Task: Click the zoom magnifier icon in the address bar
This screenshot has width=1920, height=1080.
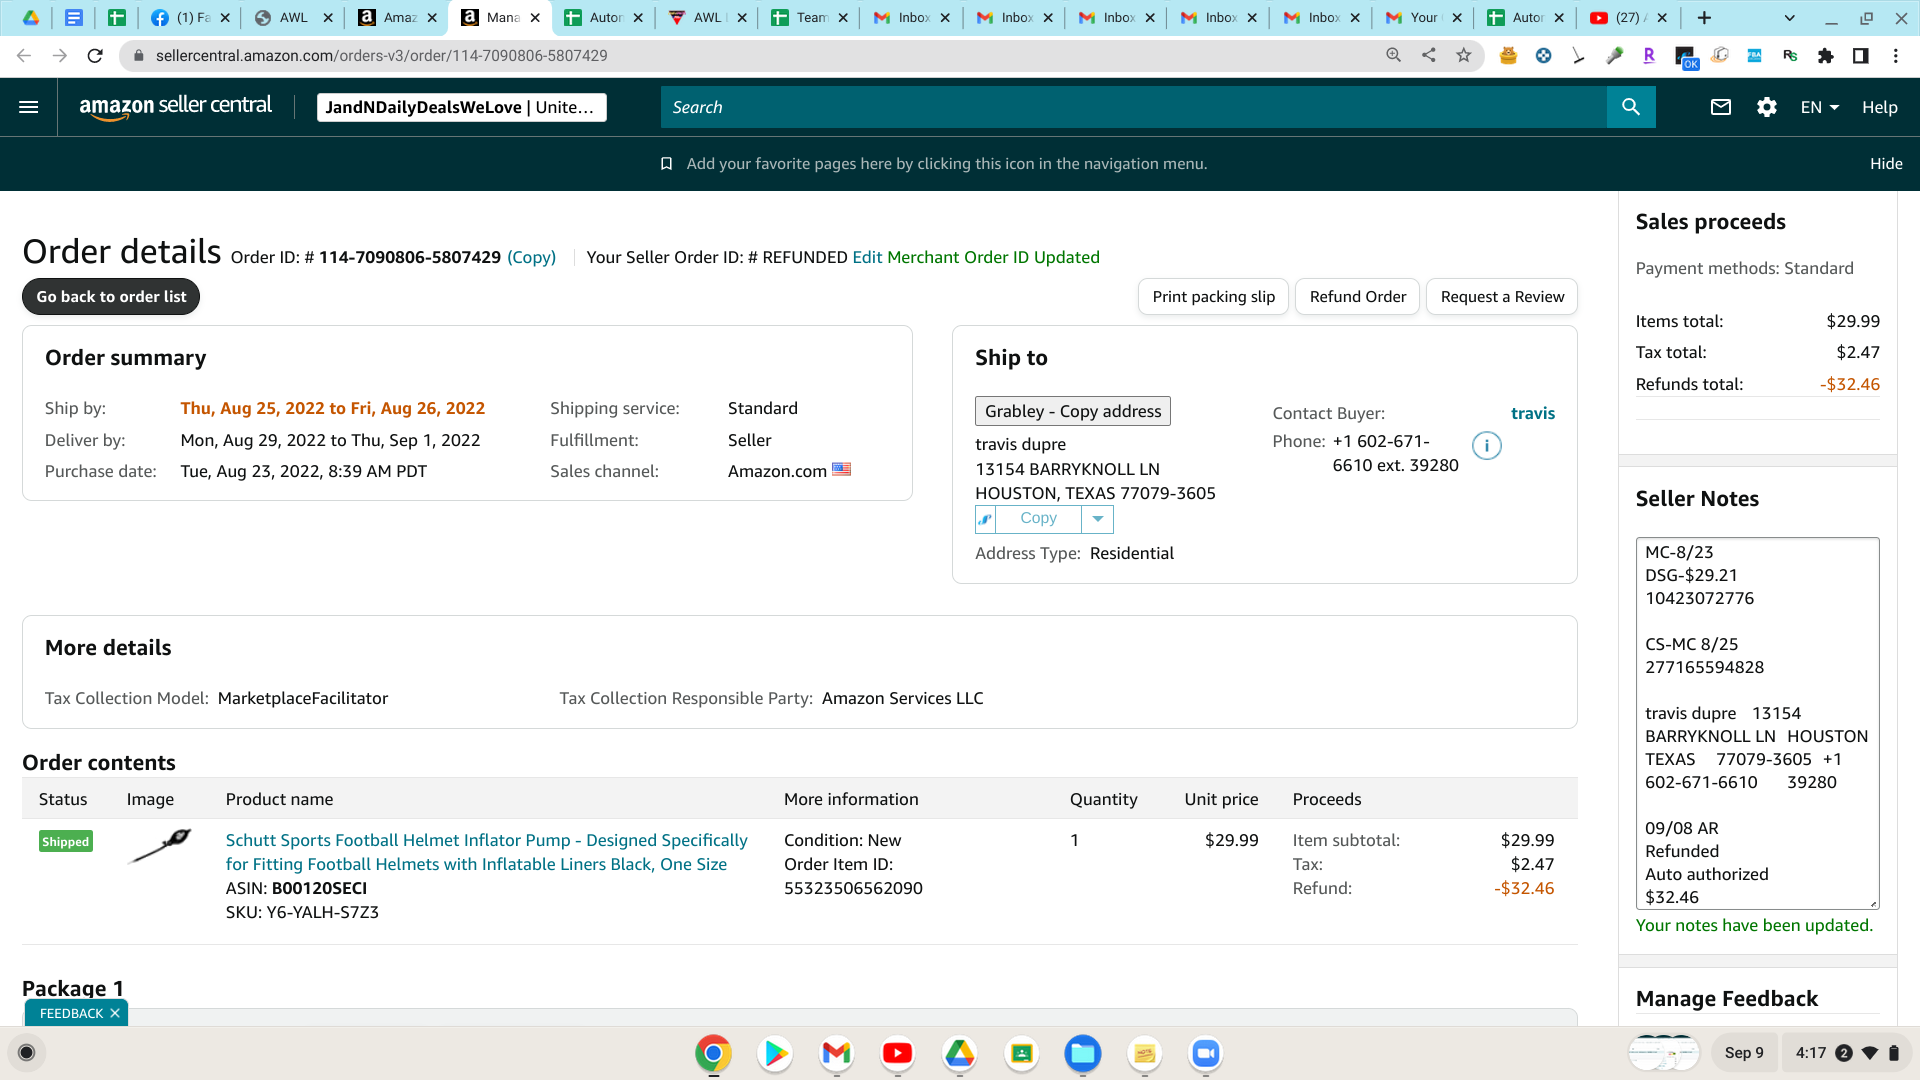Action: [1394, 56]
